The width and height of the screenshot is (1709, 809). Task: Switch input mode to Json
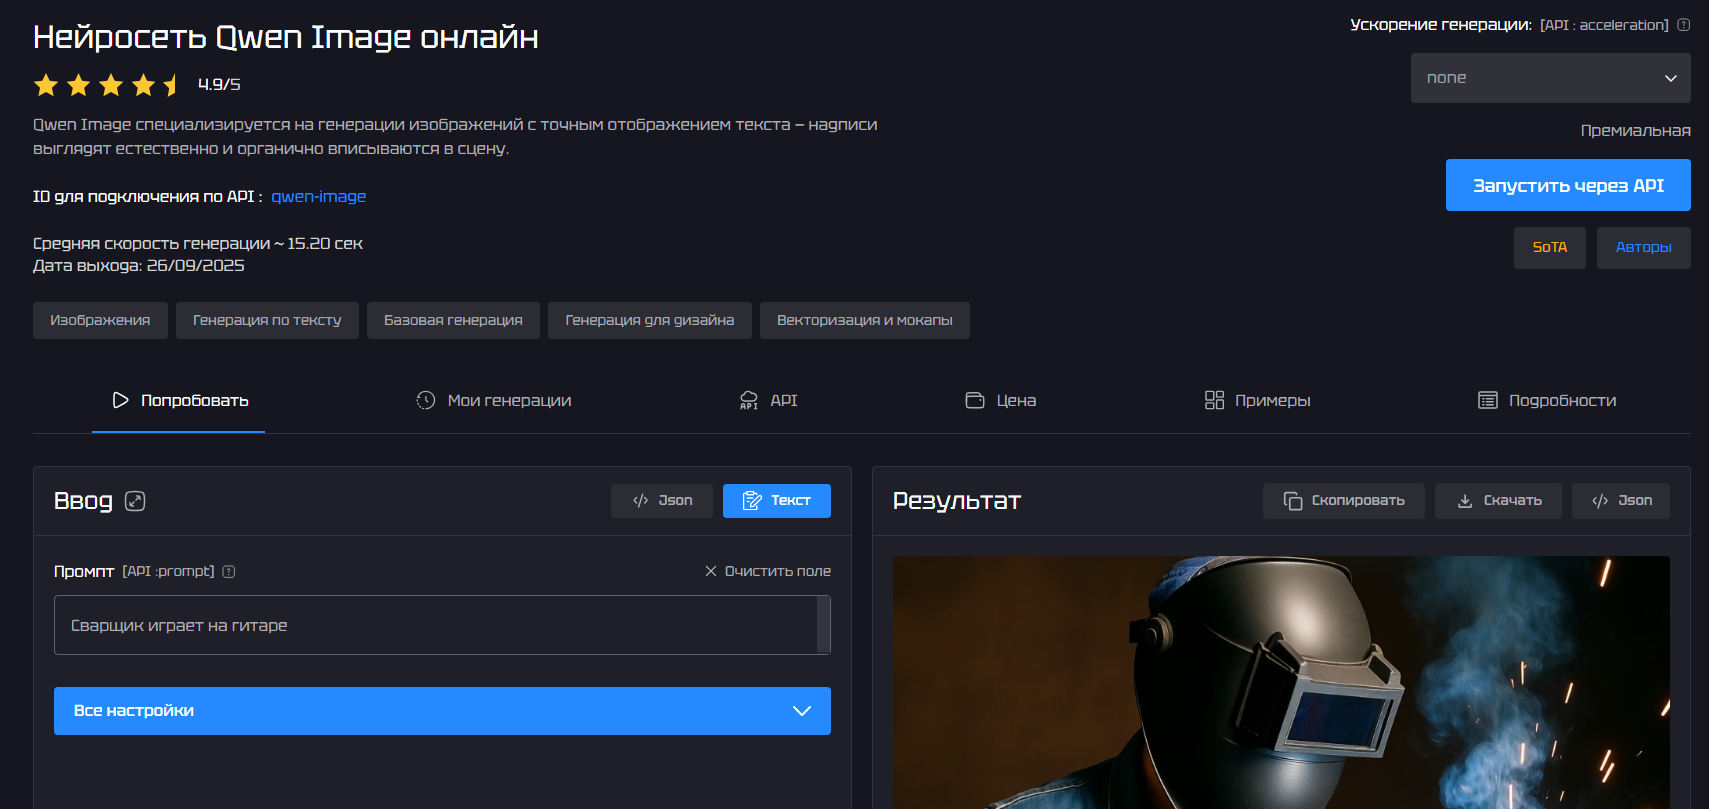661,501
